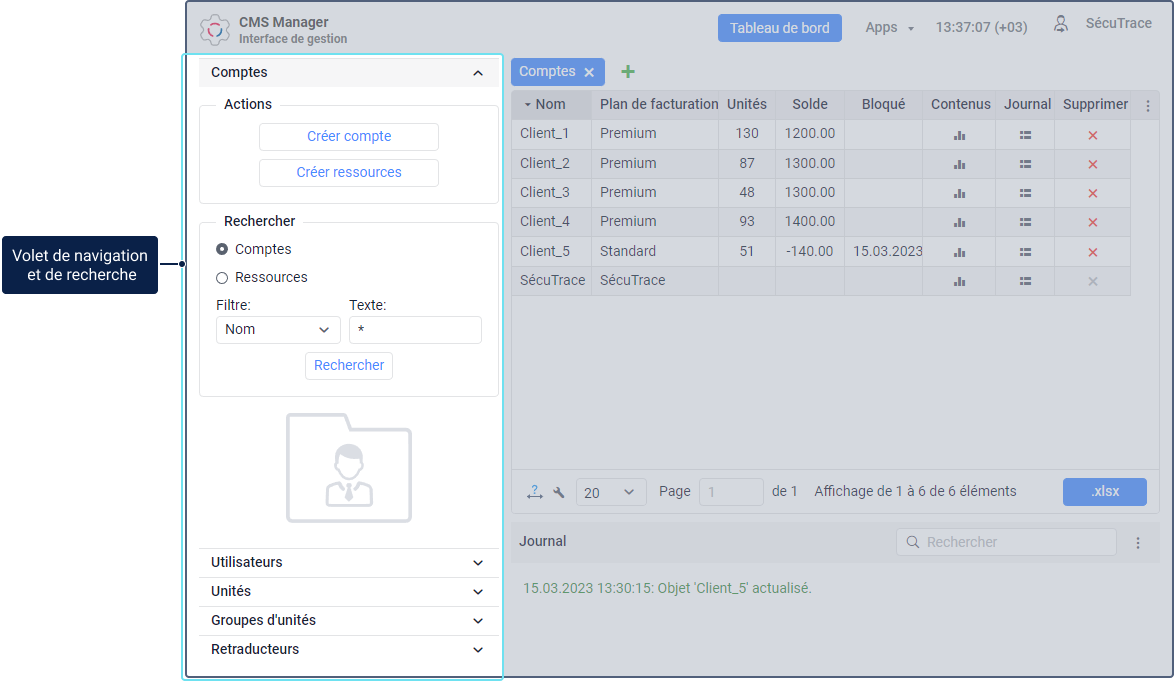Open Journal list icon for Client_3
The width and height of the screenshot is (1174, 681).
[1025, 193]
